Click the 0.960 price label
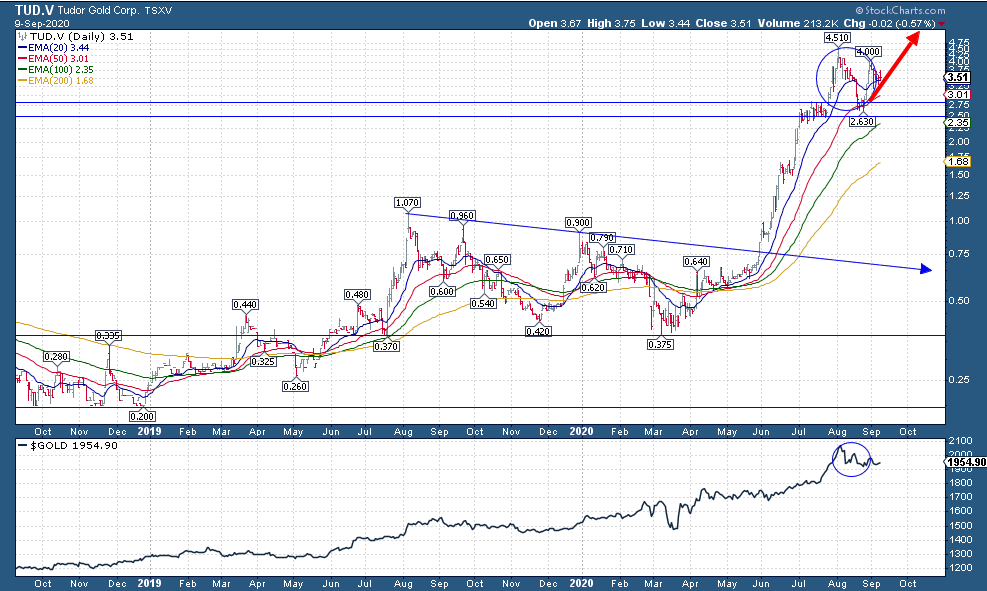The height and width of the screenshot is (591, 987). [x=462, y=216]
